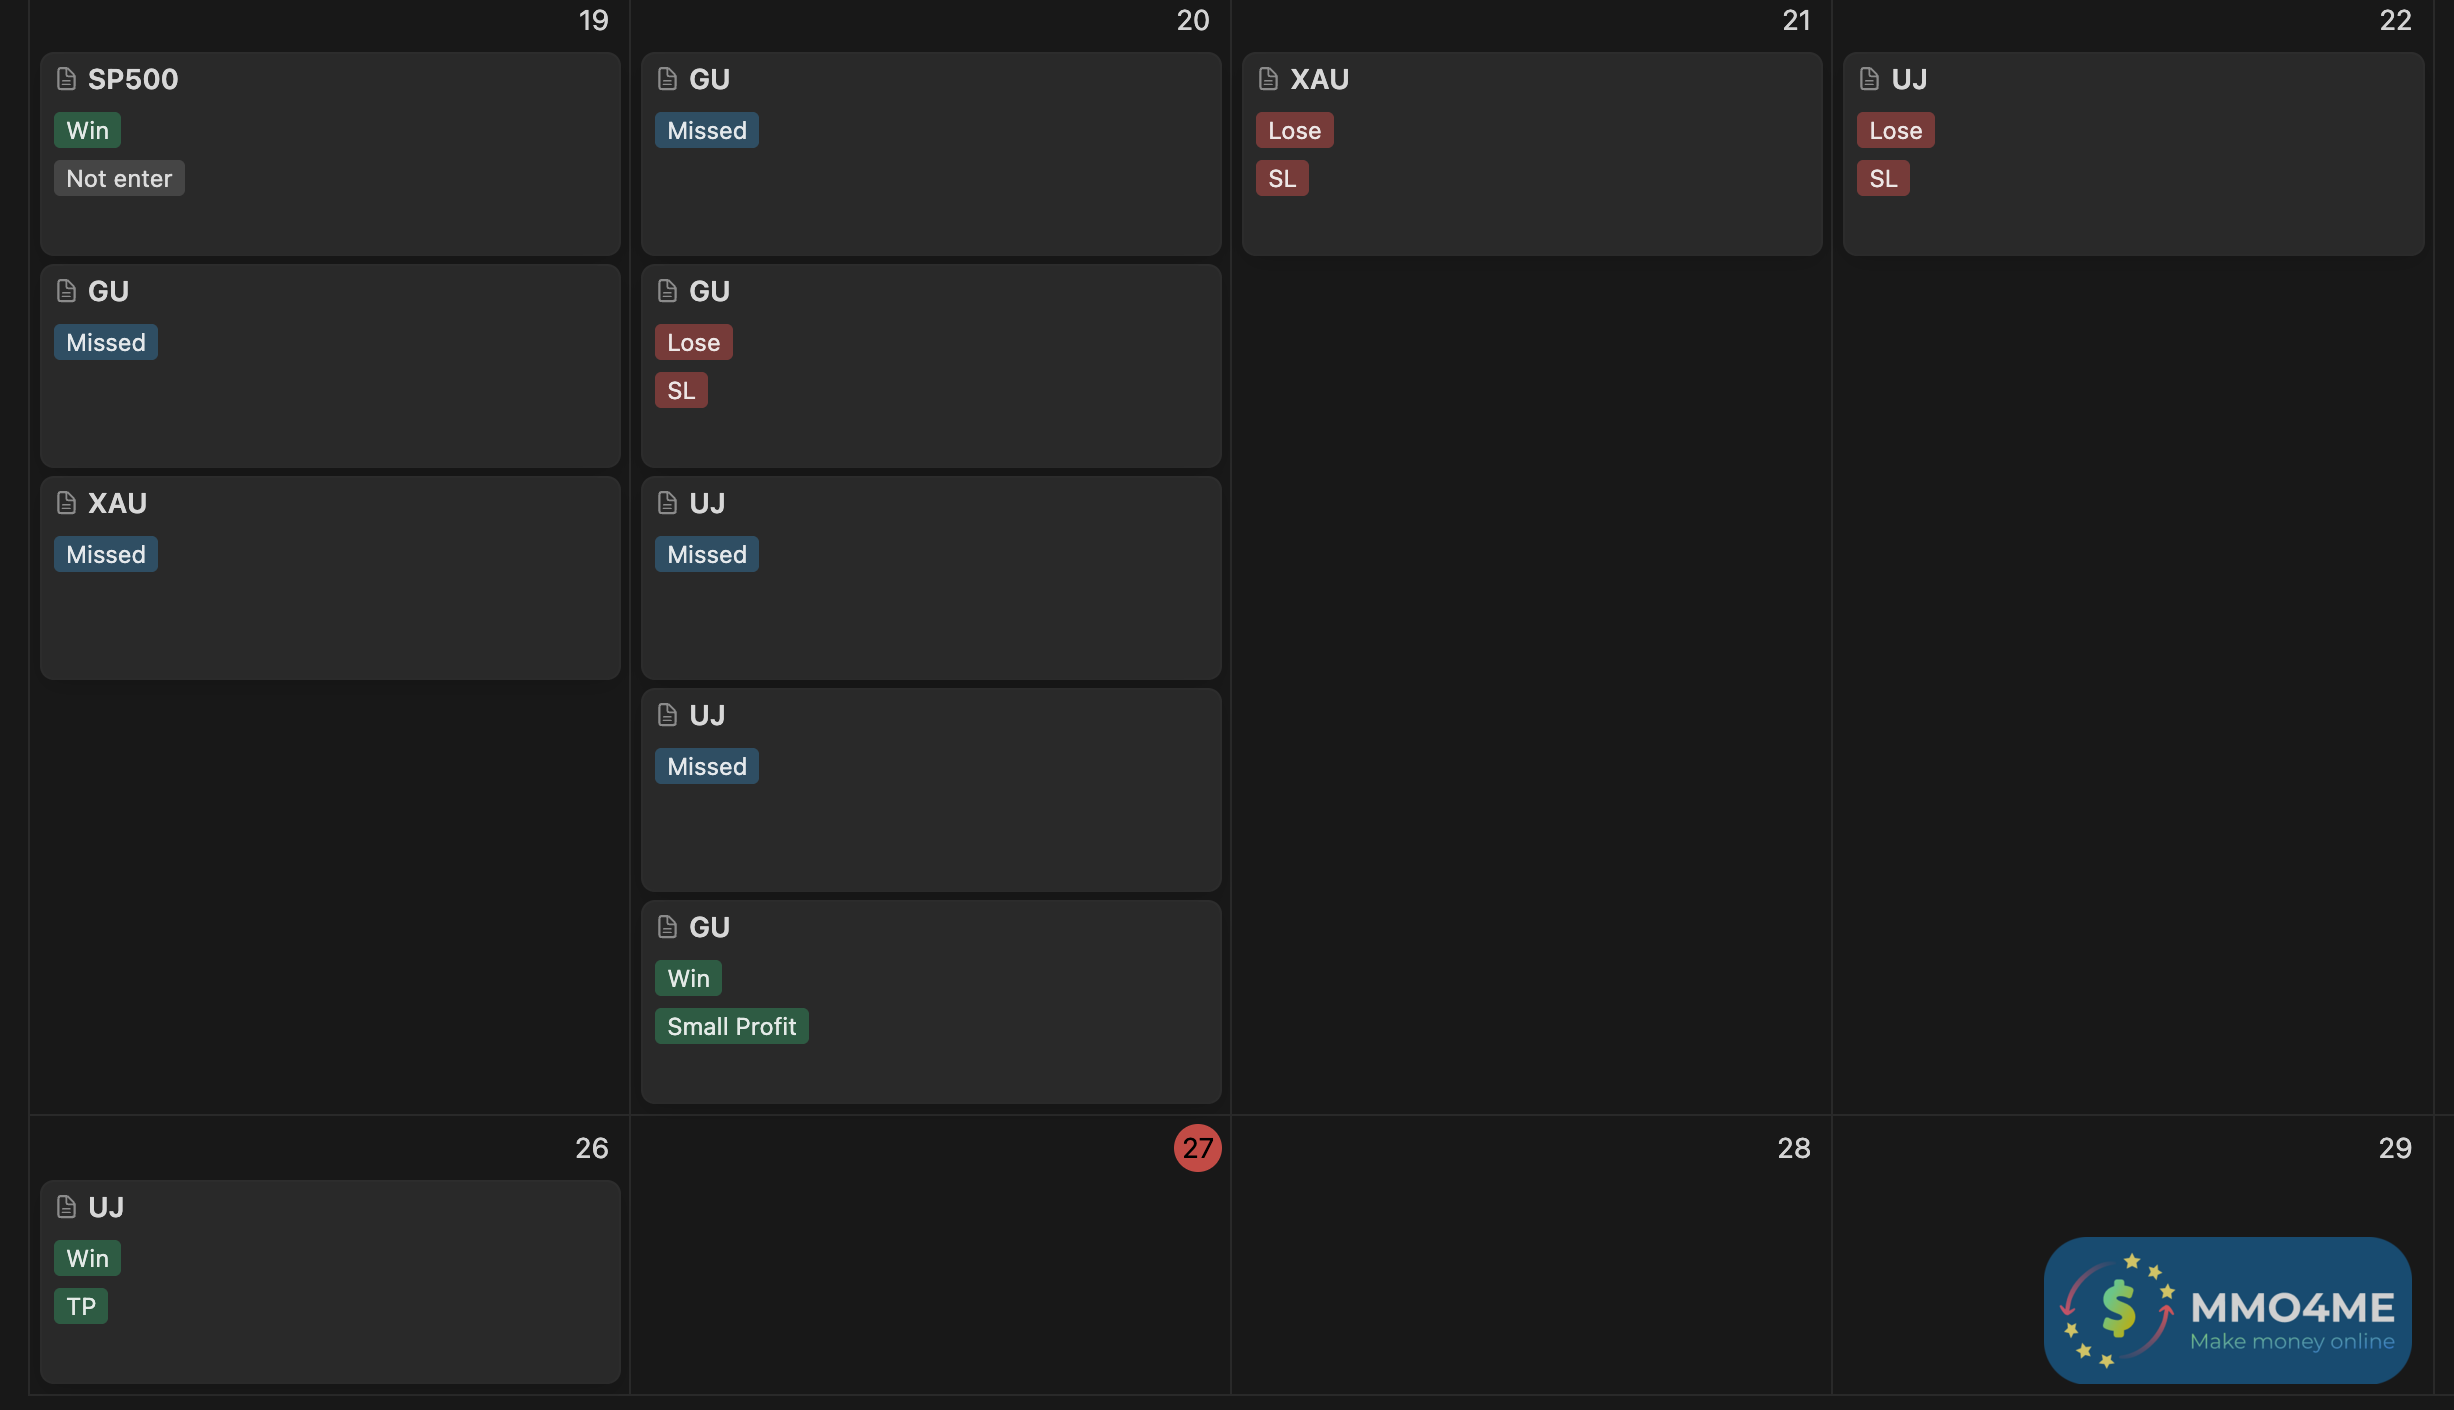Click the page icon next to SP500

[67, 79]
